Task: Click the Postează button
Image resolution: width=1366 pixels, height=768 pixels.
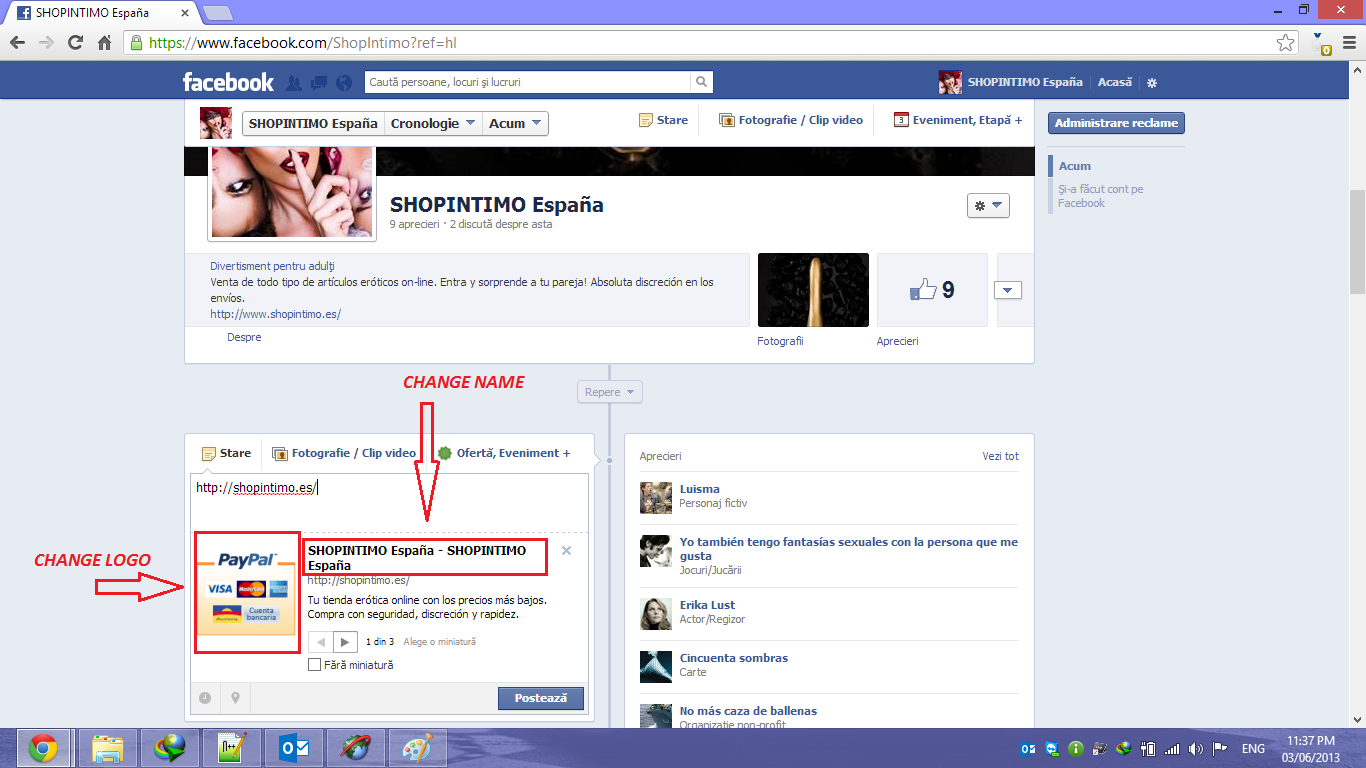Action: click(x=541, y=698)
